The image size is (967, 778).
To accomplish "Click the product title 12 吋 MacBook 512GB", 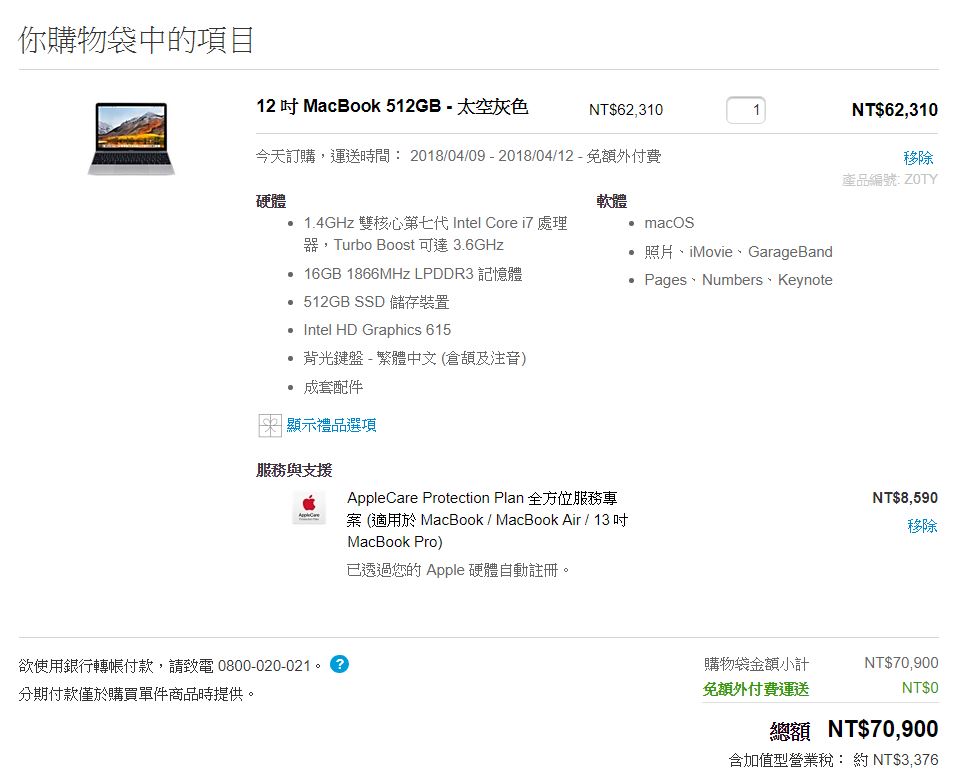I will [x=392, y=107].
